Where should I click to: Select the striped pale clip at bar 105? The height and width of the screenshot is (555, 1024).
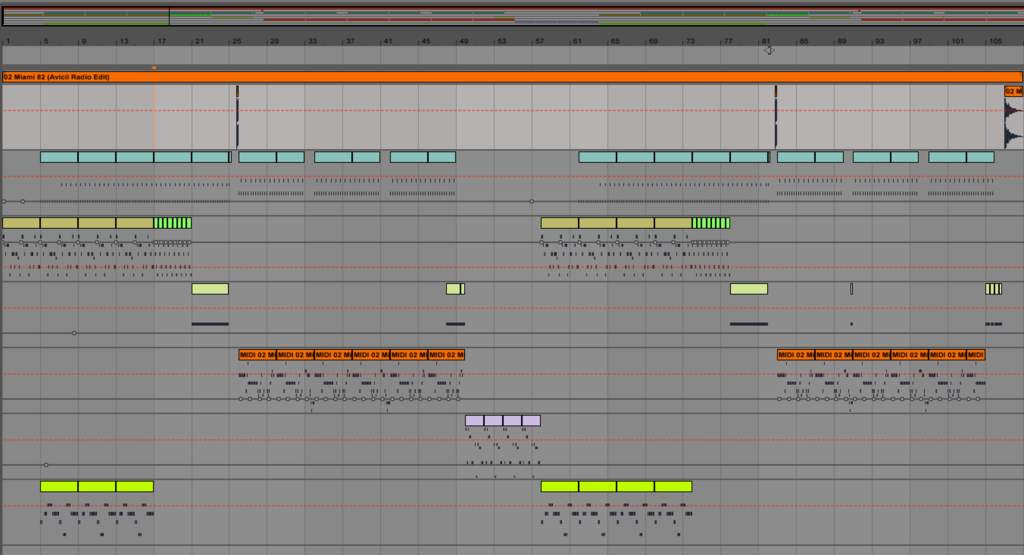pyautogui.click(x=993, y=289)
